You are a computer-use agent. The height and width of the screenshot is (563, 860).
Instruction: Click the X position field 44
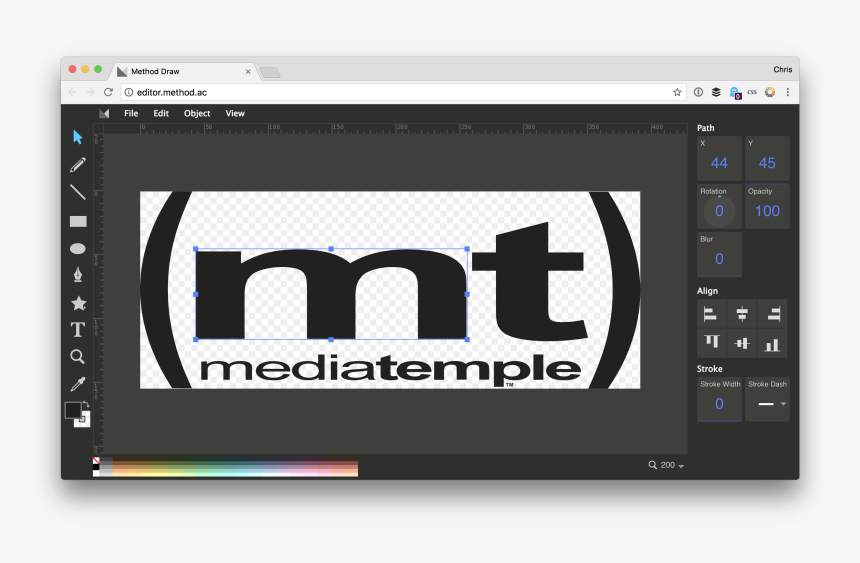point(719,159)
